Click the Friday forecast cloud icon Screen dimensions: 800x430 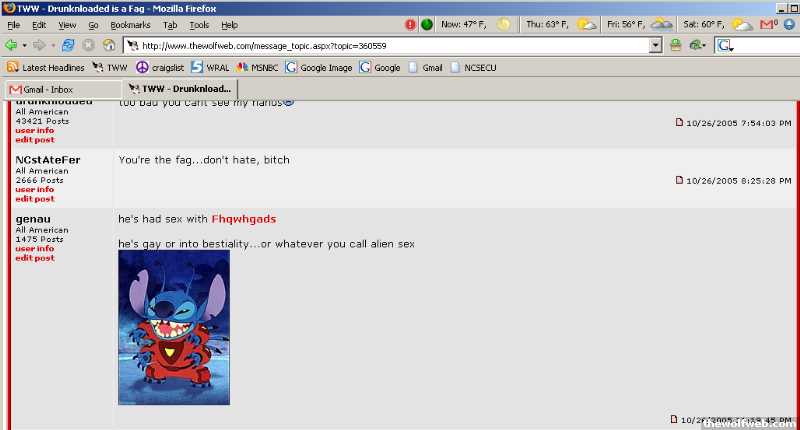661,24
